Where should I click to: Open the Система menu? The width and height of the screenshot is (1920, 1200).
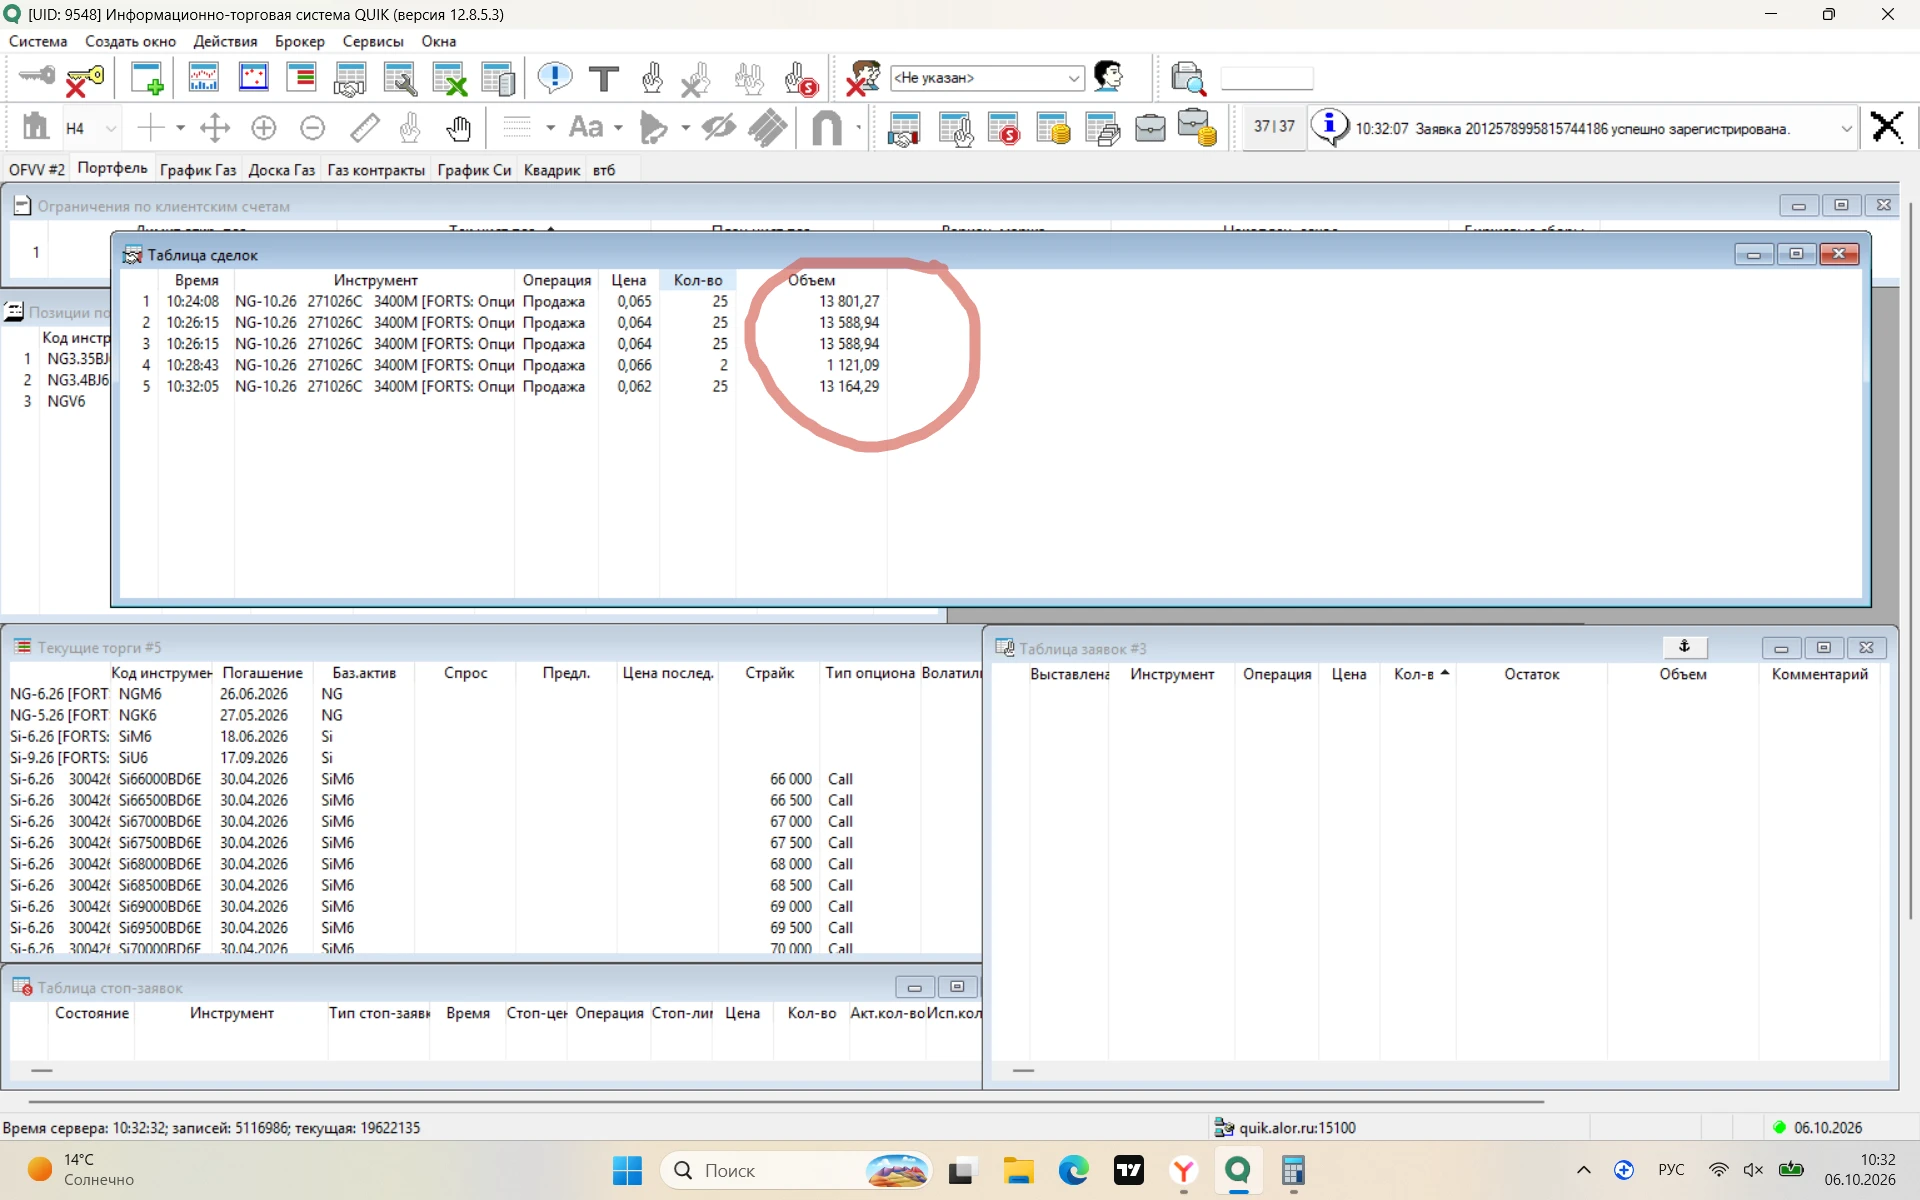click(x=38, y=42)
